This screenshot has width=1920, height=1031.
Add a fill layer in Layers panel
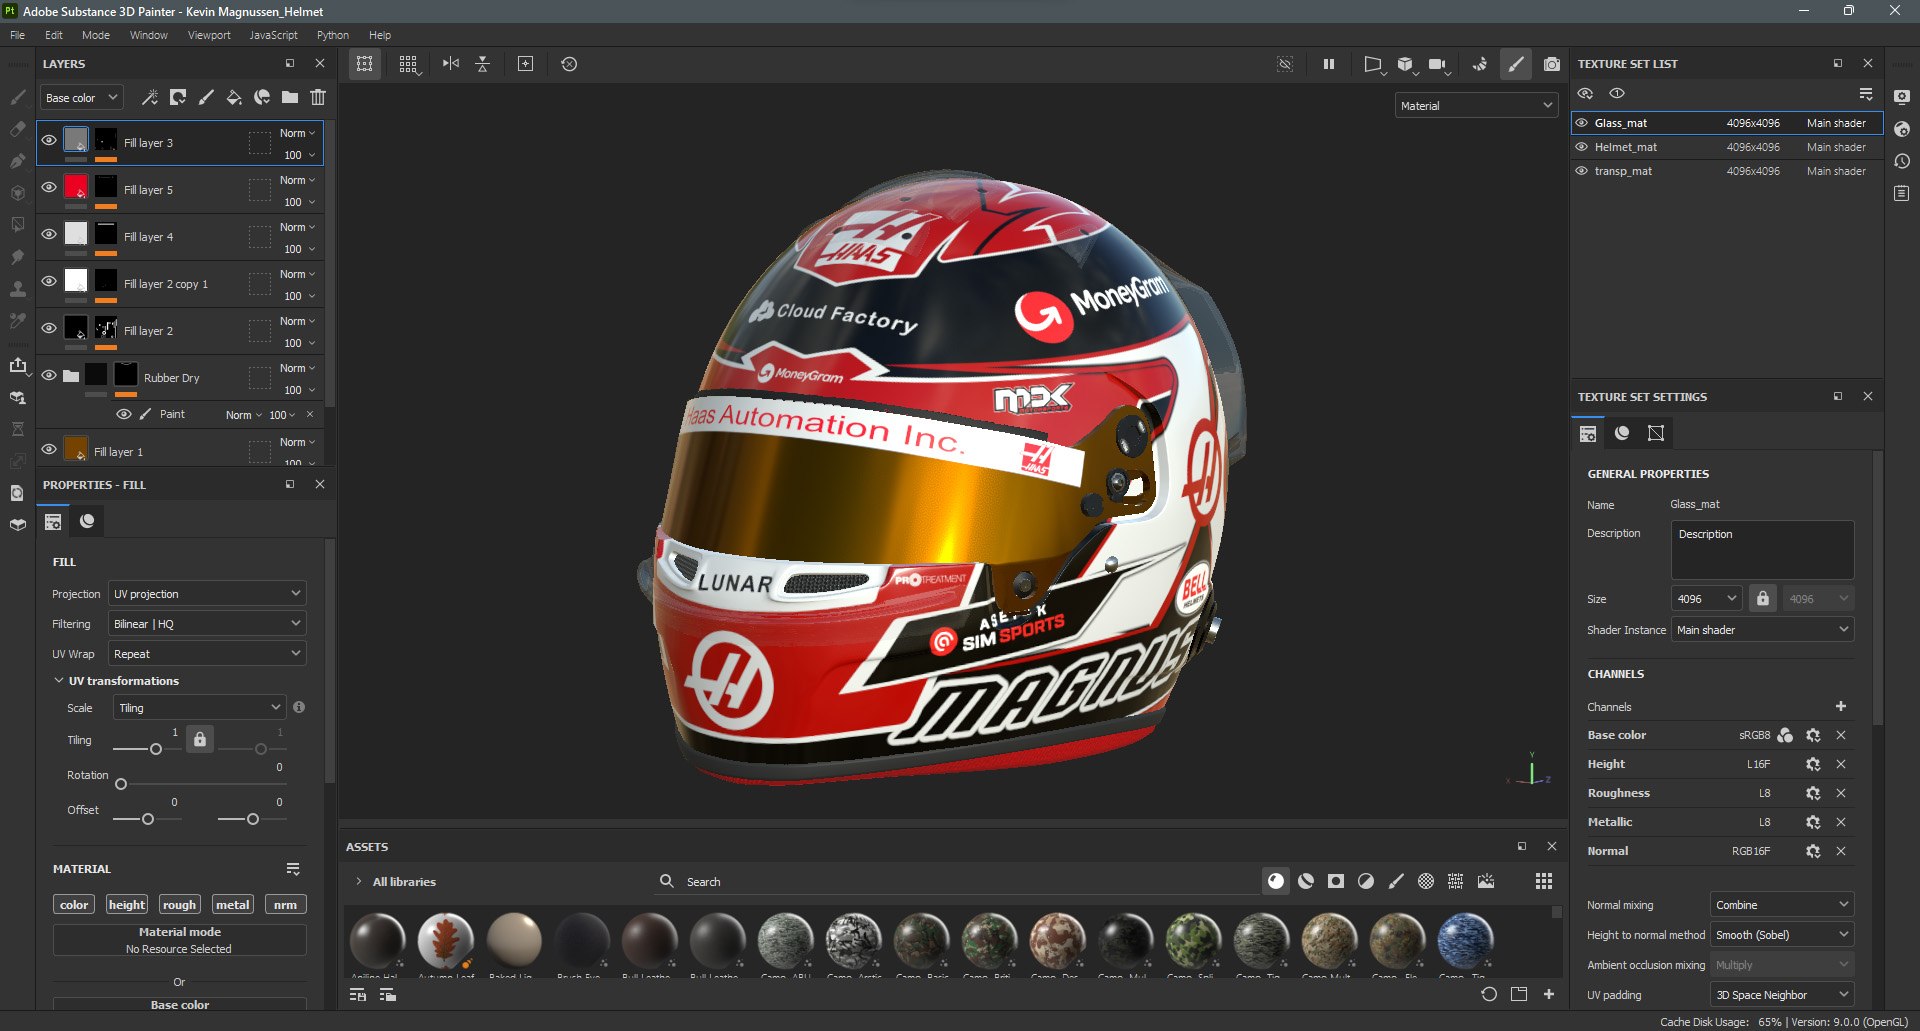[234, 97]
